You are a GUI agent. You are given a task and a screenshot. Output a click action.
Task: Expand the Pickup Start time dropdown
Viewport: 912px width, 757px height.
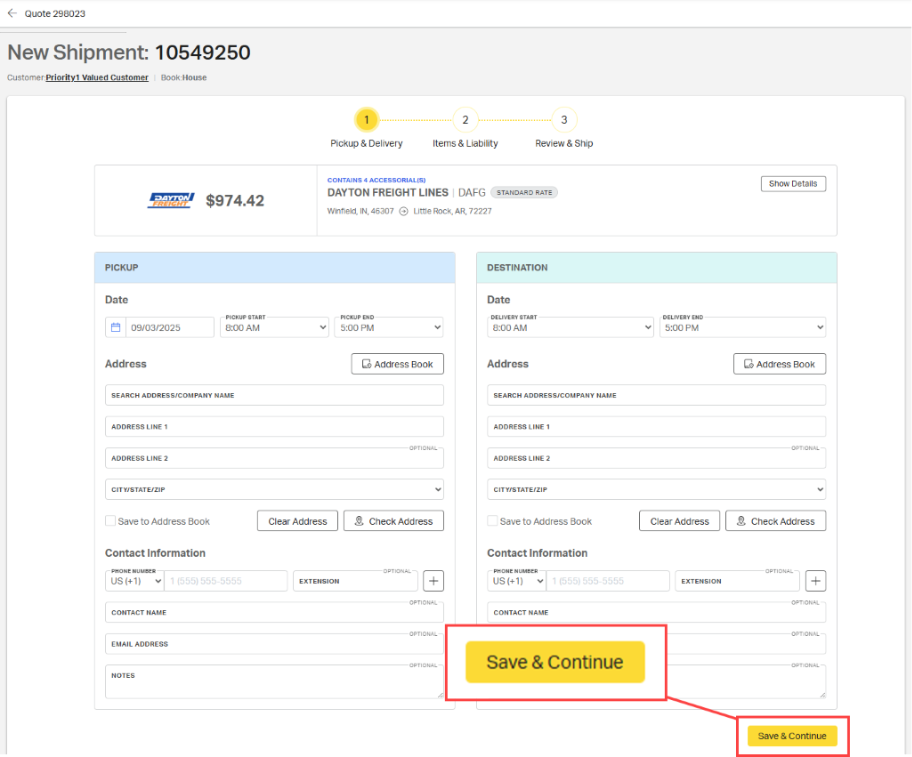[274, 327]
